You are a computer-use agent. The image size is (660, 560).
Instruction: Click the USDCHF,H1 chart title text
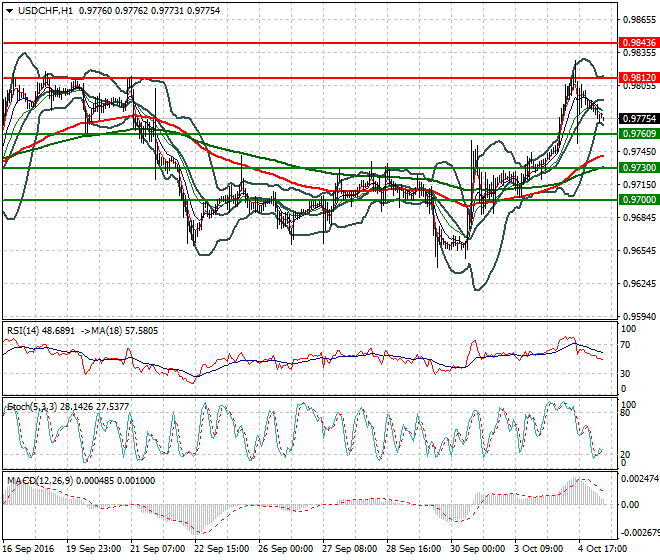[x=45, y=11]
